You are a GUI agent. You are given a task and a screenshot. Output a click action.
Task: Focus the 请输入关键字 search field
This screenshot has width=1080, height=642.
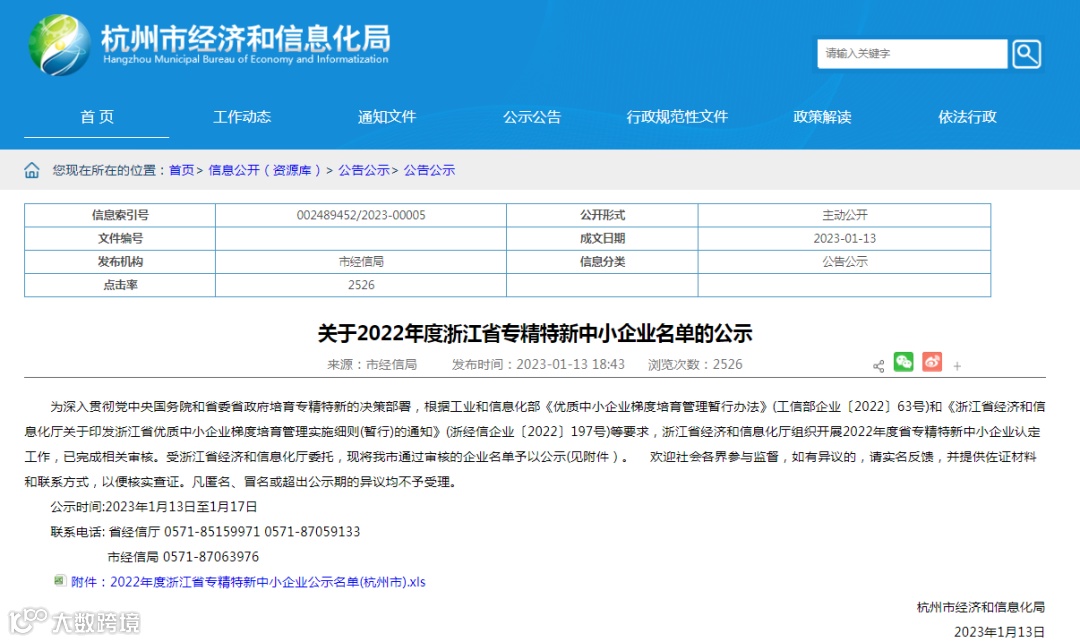[x=912, y=54]
